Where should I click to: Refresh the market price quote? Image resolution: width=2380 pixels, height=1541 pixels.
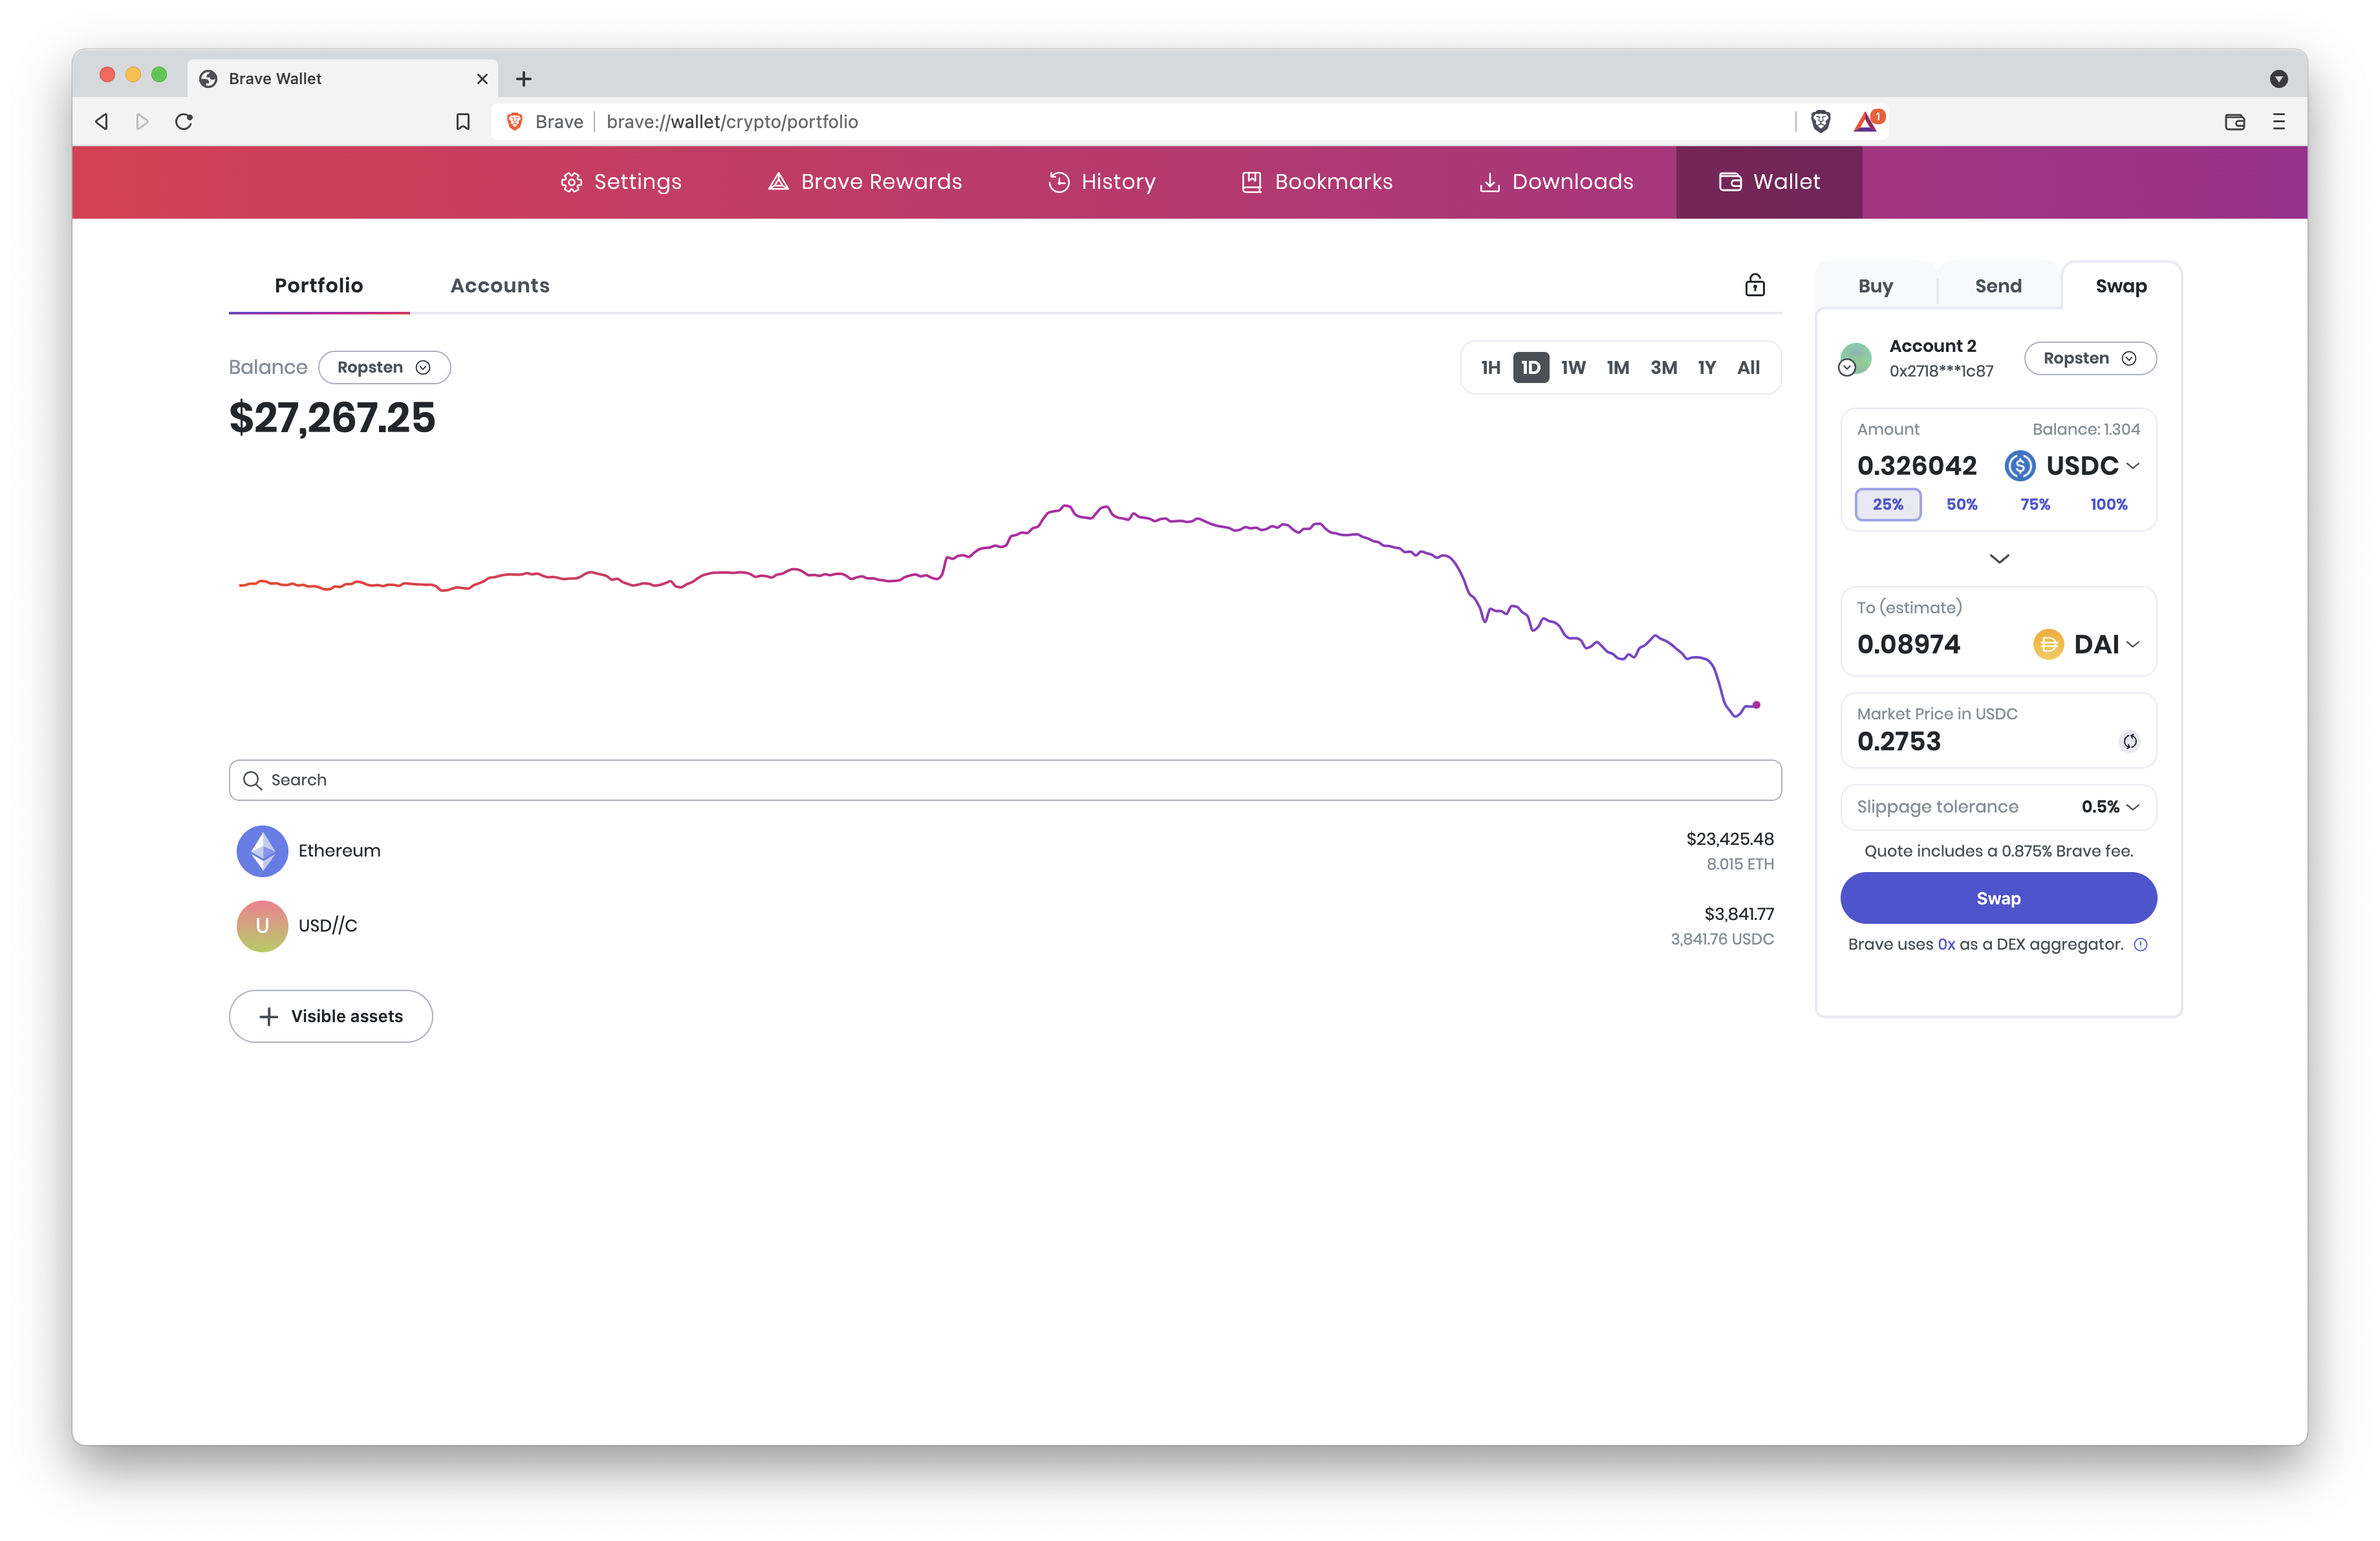(2130, 741)
